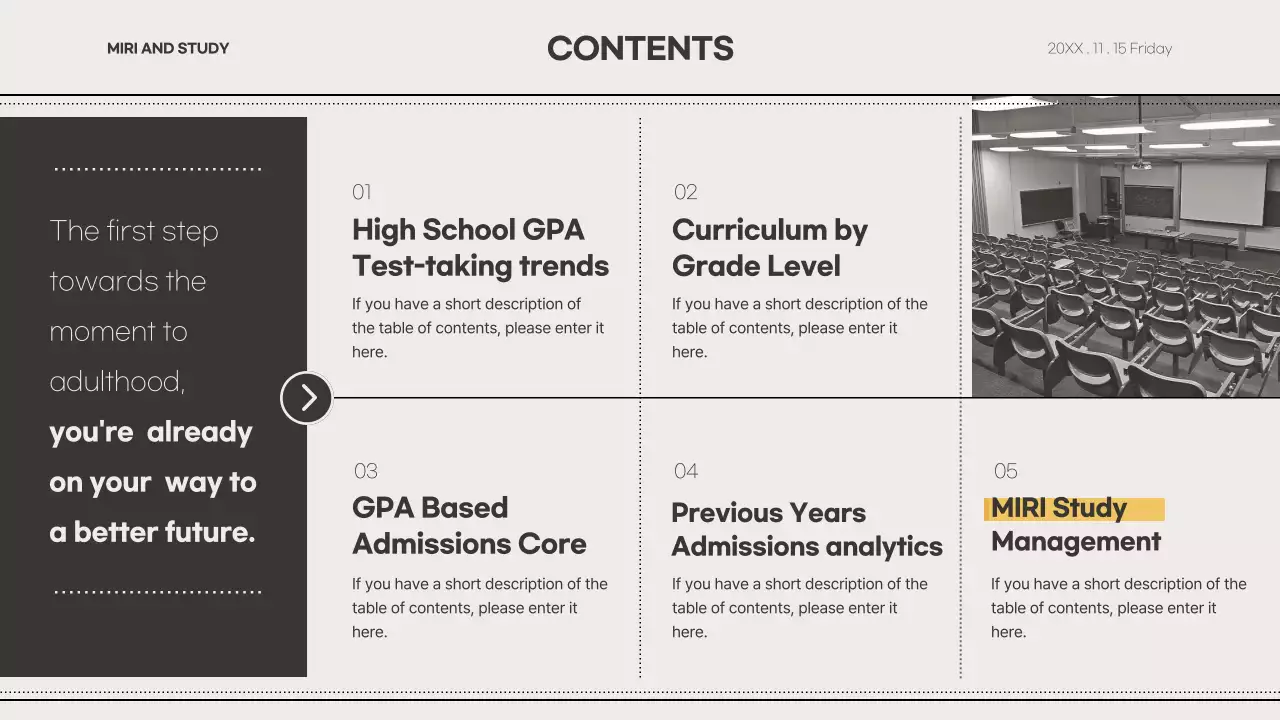Open Previous Years Admissions analytics heading

tap(806, 530)
